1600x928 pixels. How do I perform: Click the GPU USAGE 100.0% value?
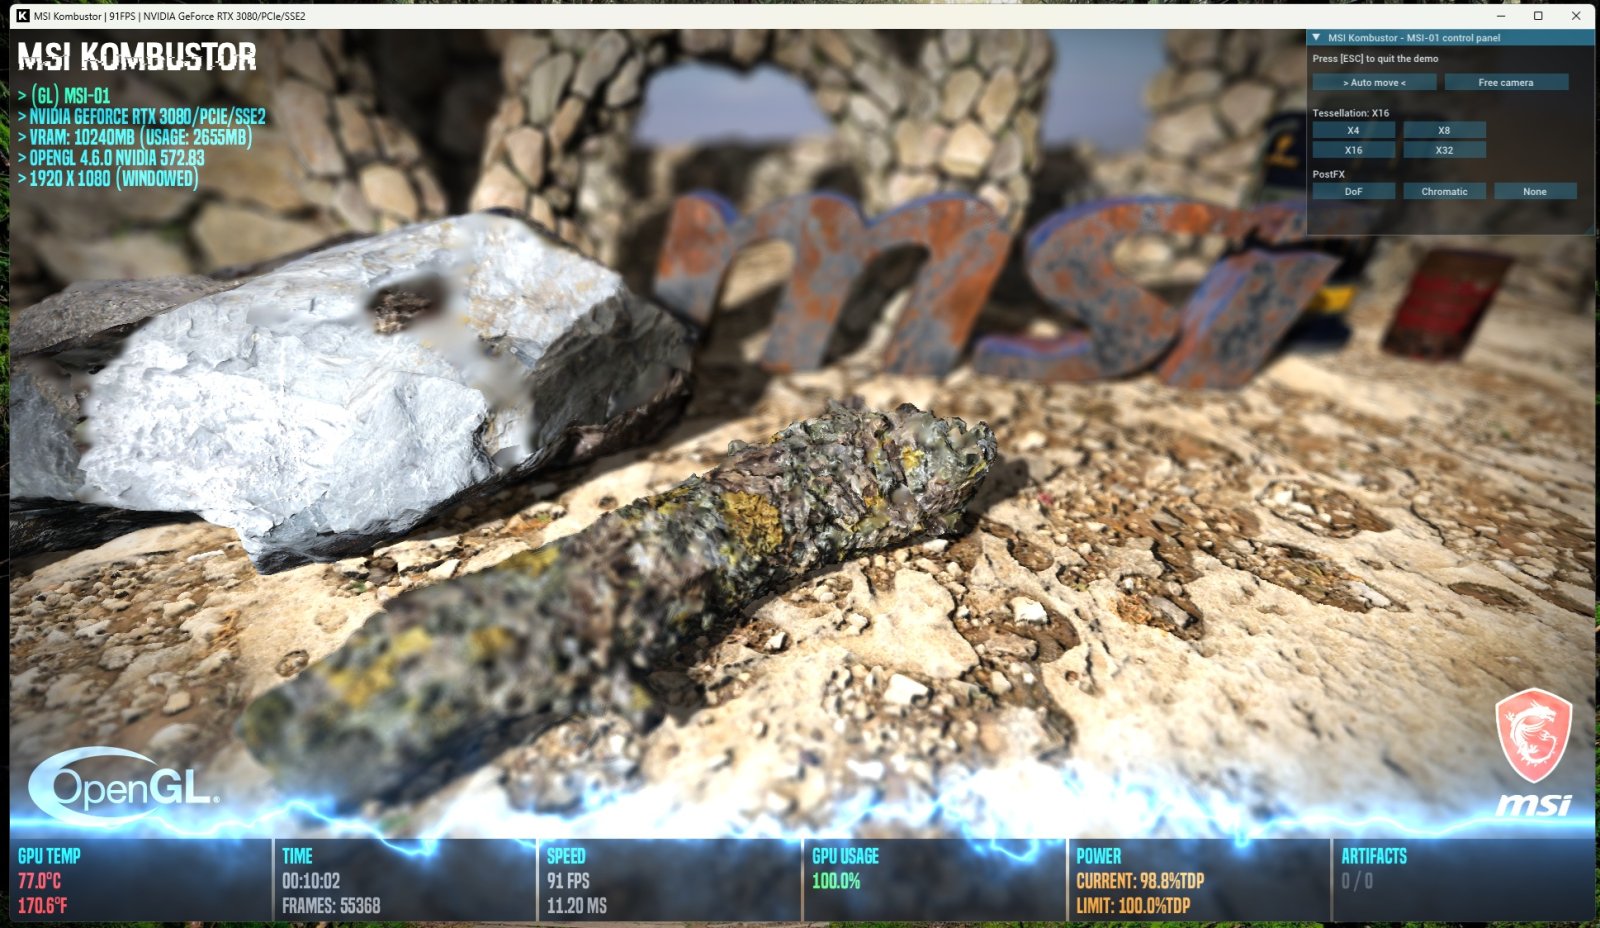(x=836, y=881)
